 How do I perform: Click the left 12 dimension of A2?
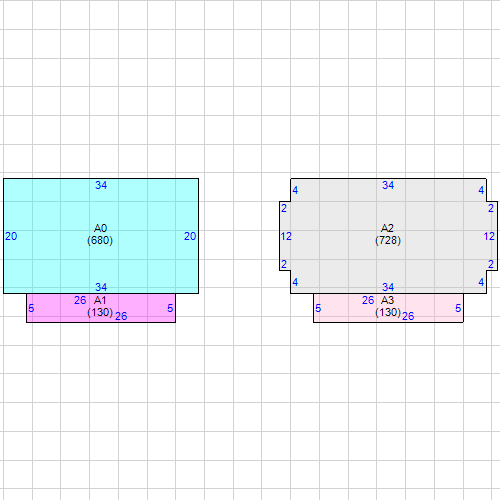click(286, 236)
